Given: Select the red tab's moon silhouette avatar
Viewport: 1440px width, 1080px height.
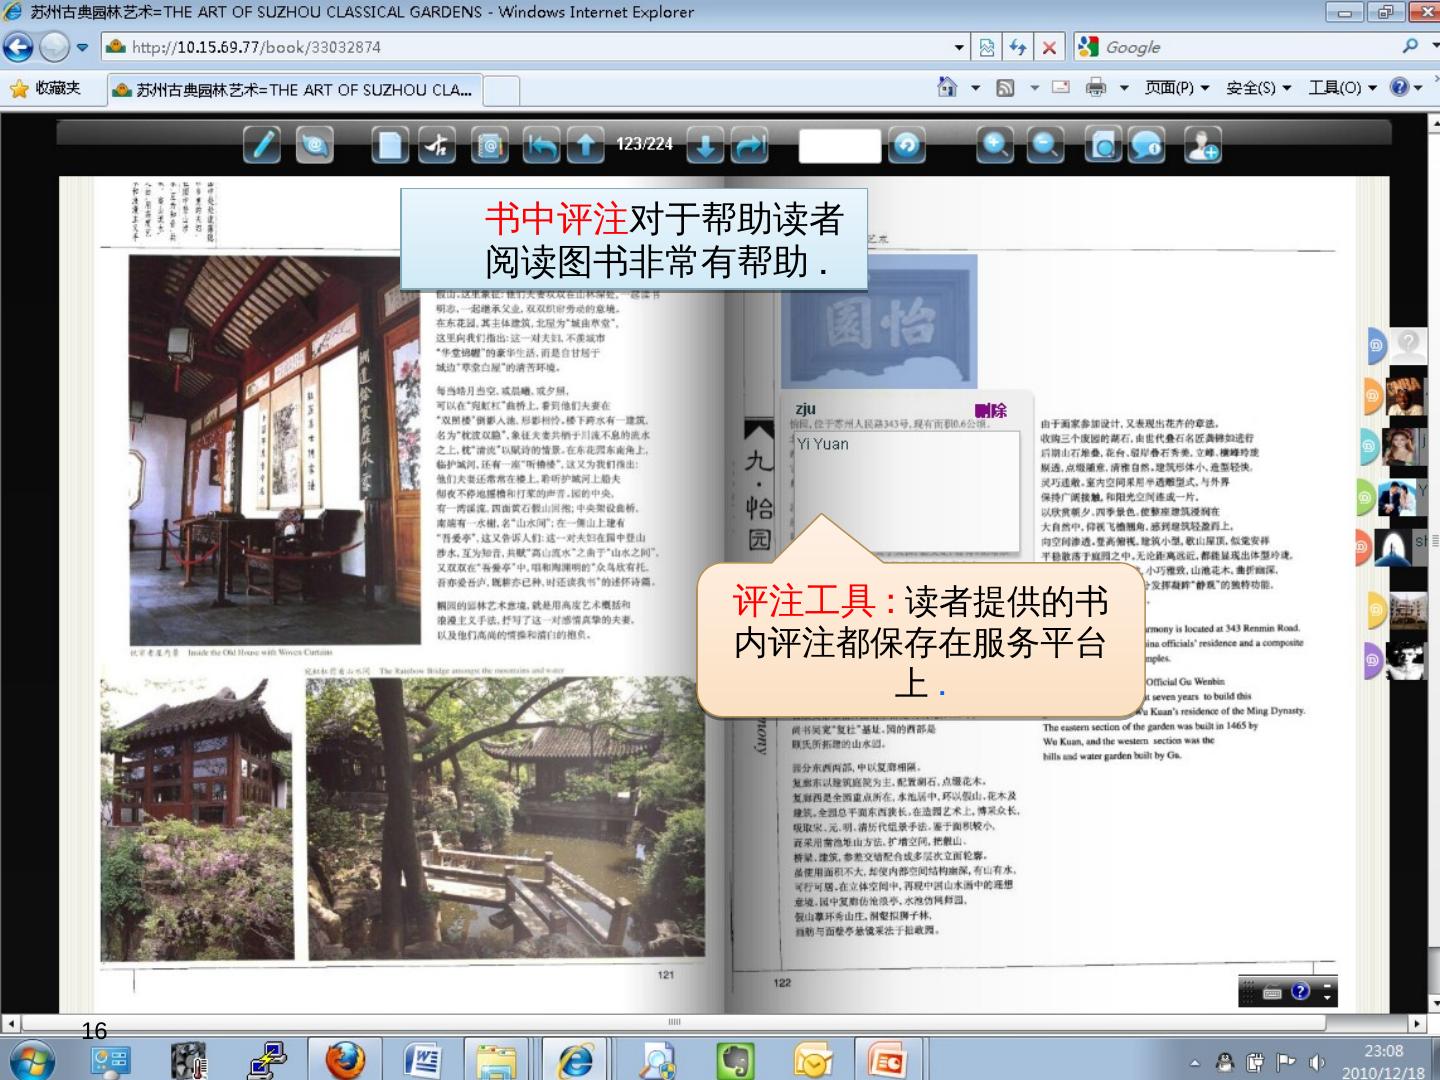Looking at the screenshot, I should click(x=1393, y=547).
